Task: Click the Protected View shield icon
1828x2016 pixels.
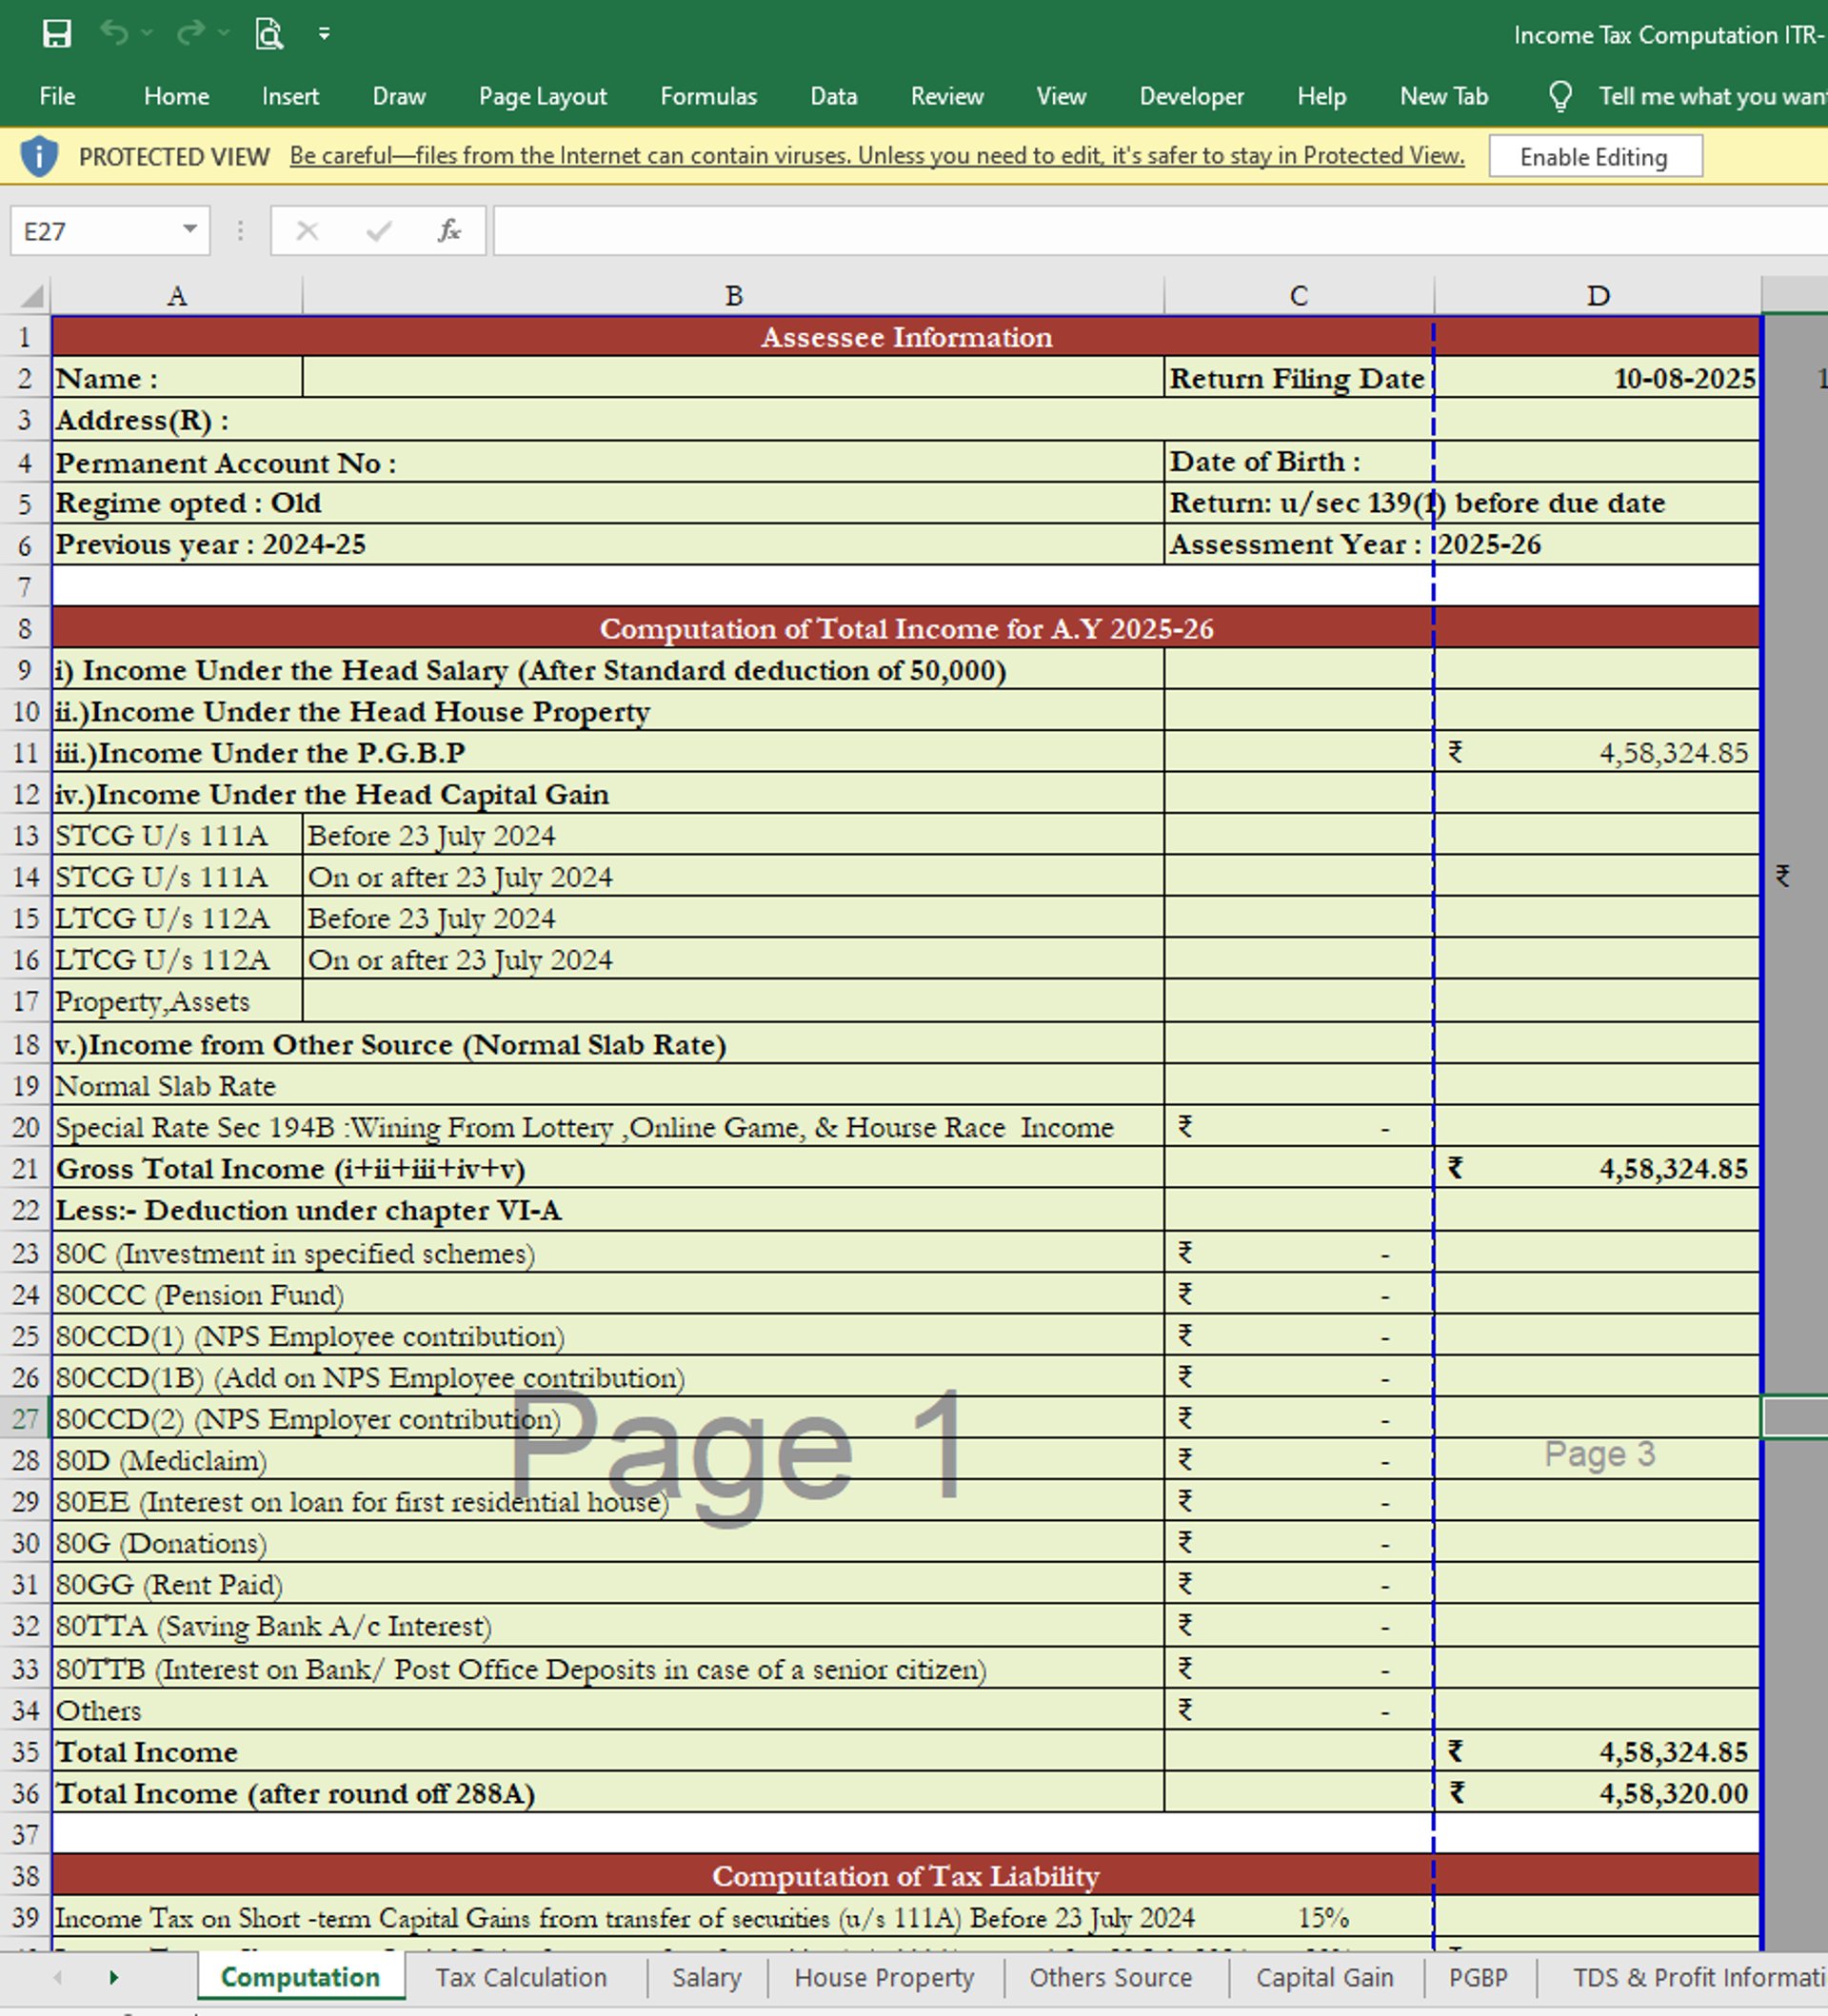Action: (39, 156)
